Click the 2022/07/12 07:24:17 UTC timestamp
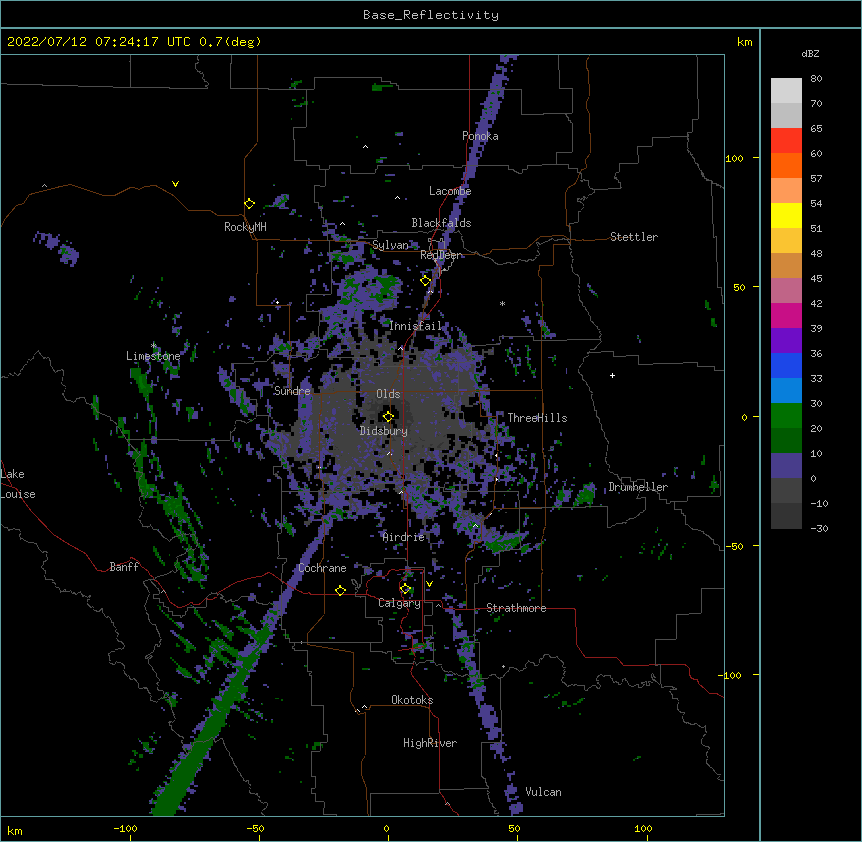This screenshot has height=842, width=862. (98, 42)
